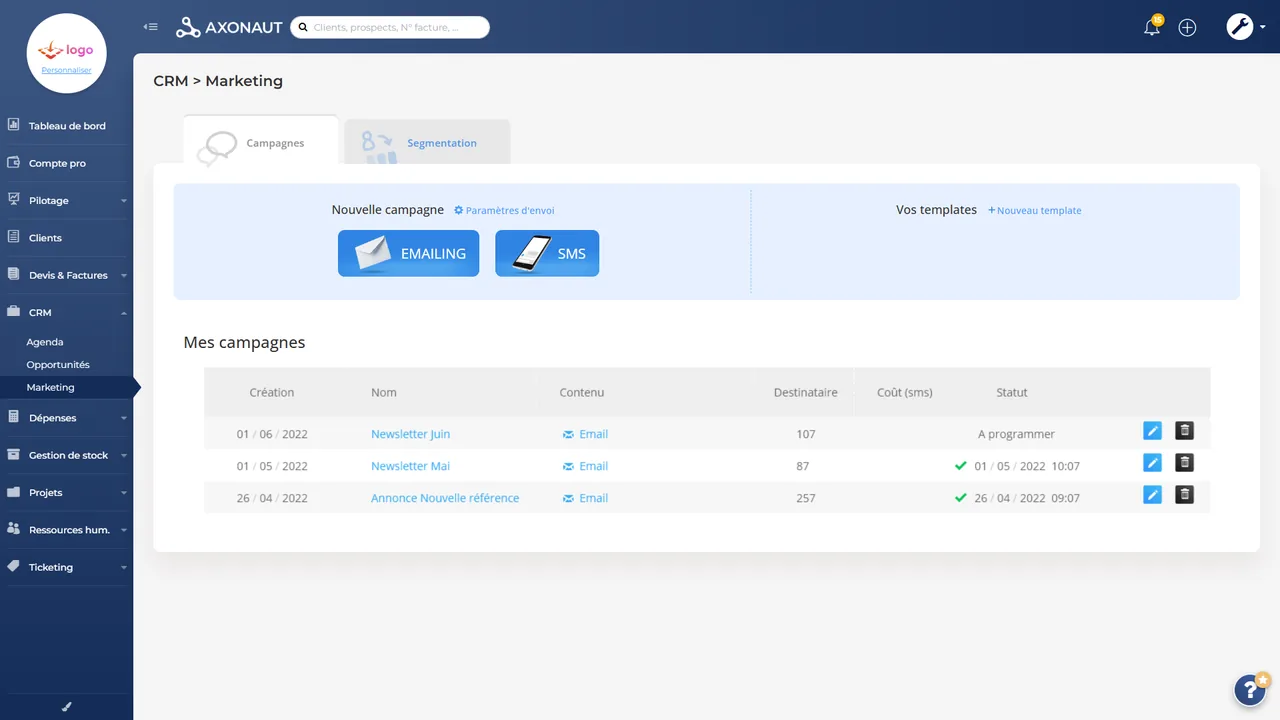
Task: Click the Destinataire column header
Action: (806, 393)
